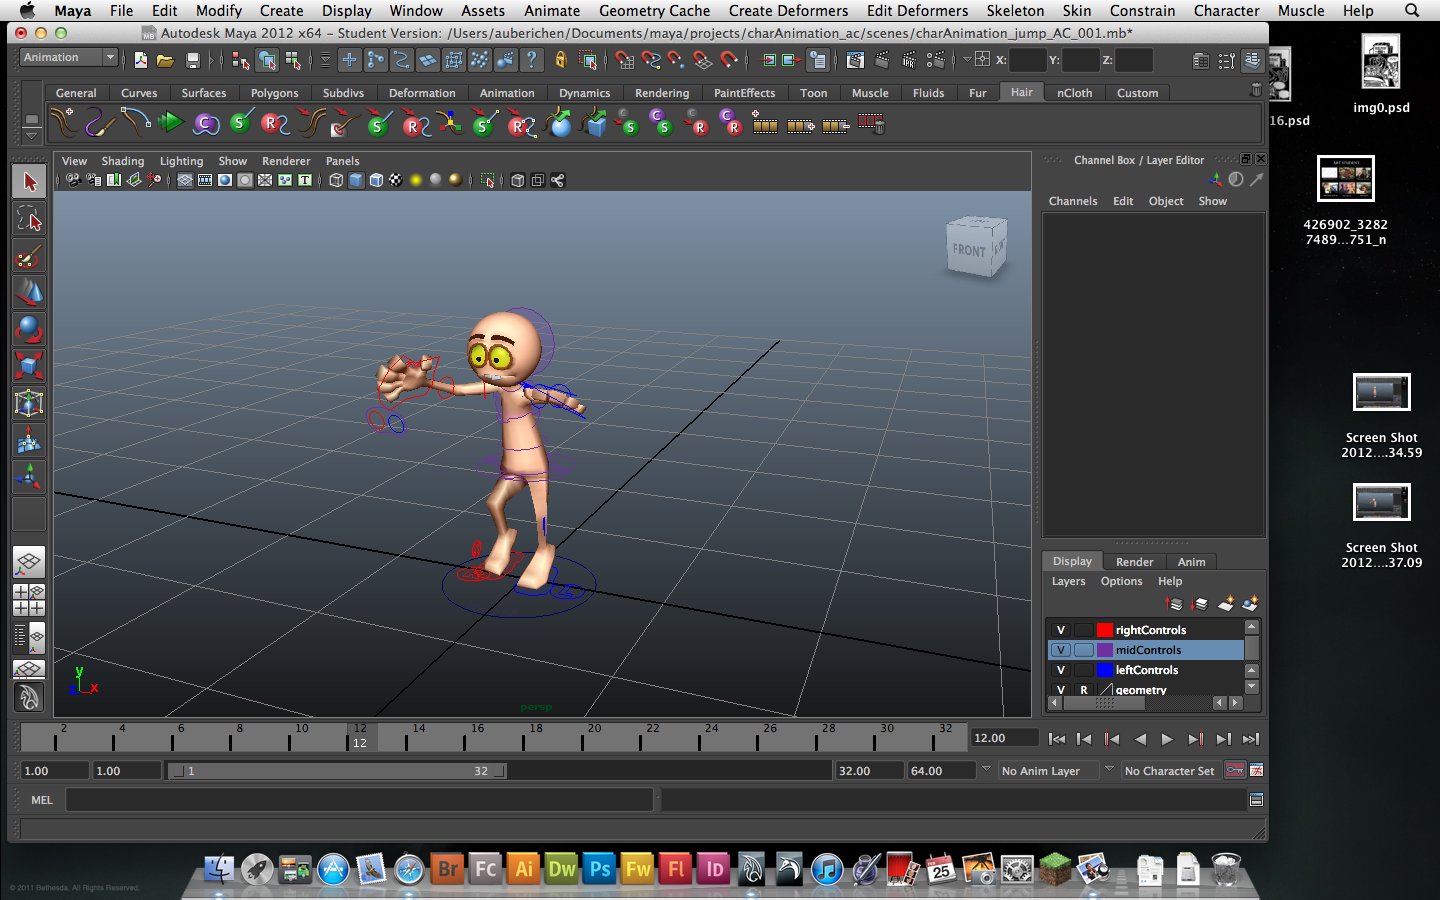Open the No Anim Layer dropdown
The width and height of the screenshot is (1440, 900).
1050,770
